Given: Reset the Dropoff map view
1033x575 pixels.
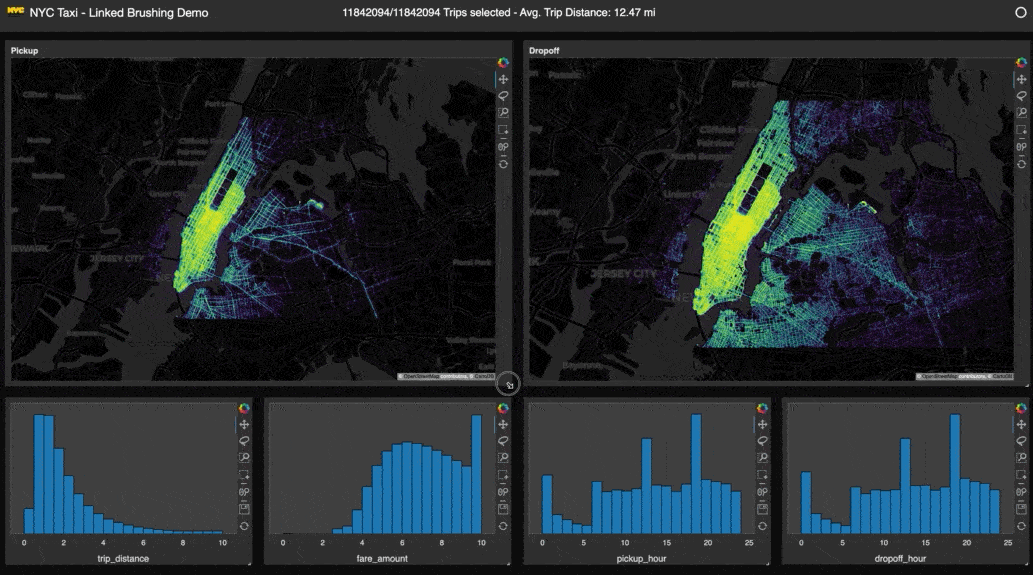Looking at the screenshot, I should (x=1021, y=163).
